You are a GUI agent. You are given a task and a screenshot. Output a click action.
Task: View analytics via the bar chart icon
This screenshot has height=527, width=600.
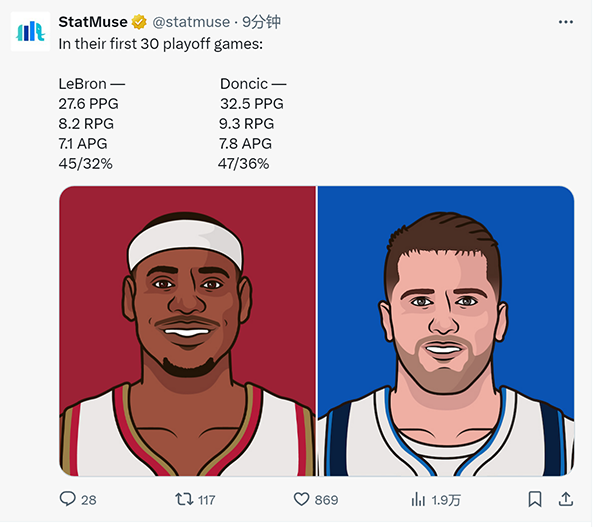419,498
